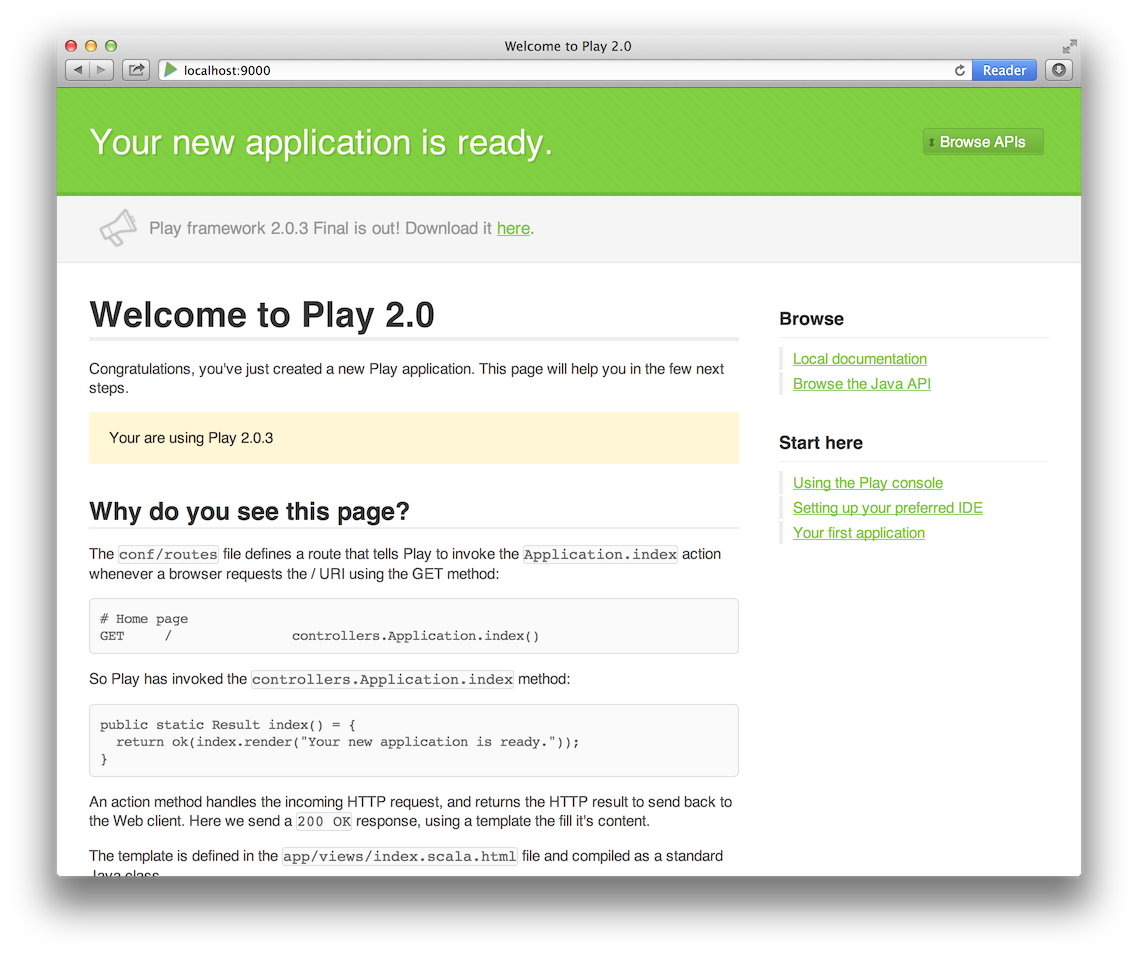
Task: Click the browser forward arrow button
Action: point(102,70)
